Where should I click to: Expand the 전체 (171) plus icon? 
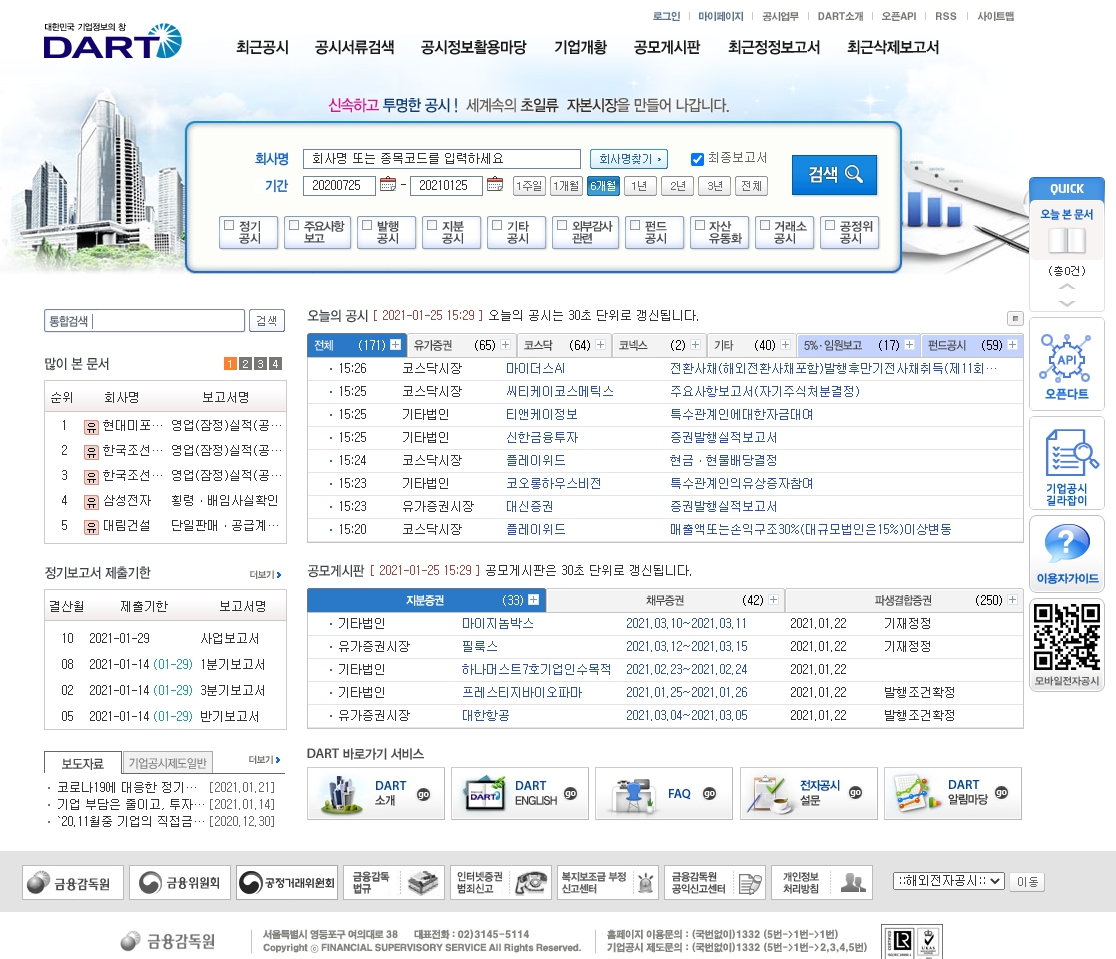pos(396,345)
